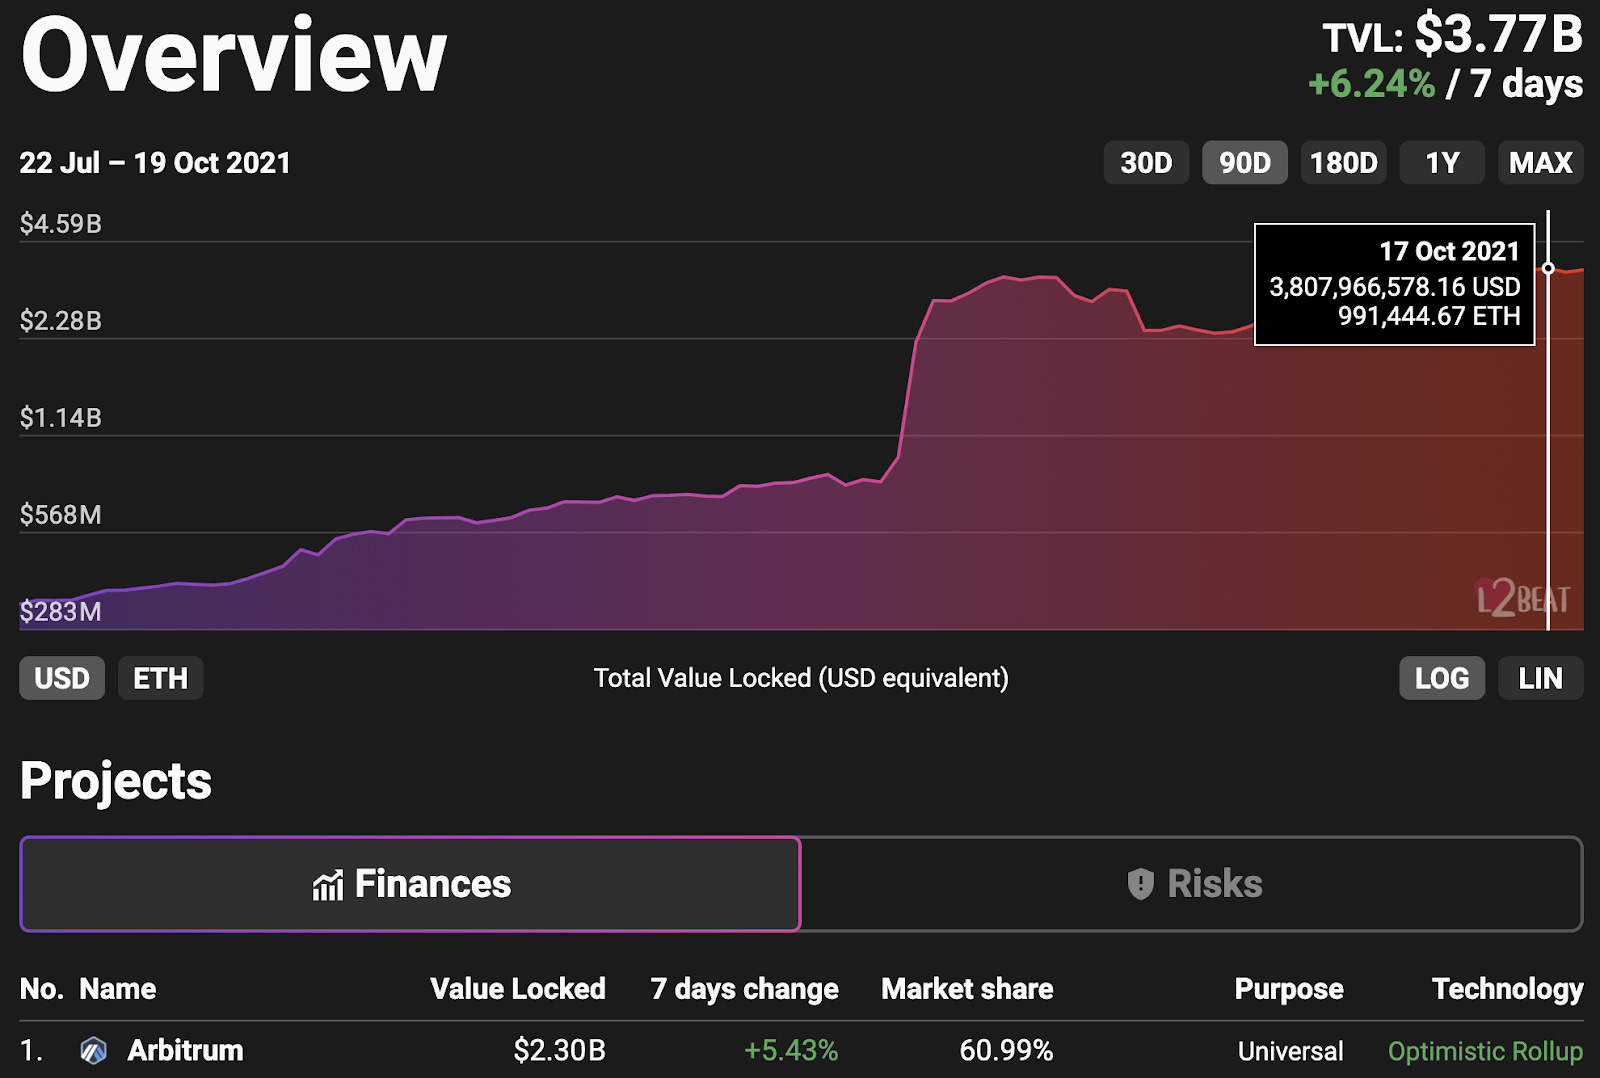This screenshot has height=1078, width=1600.
Task: Select the 90D time range
Action: coord(1245,162)
